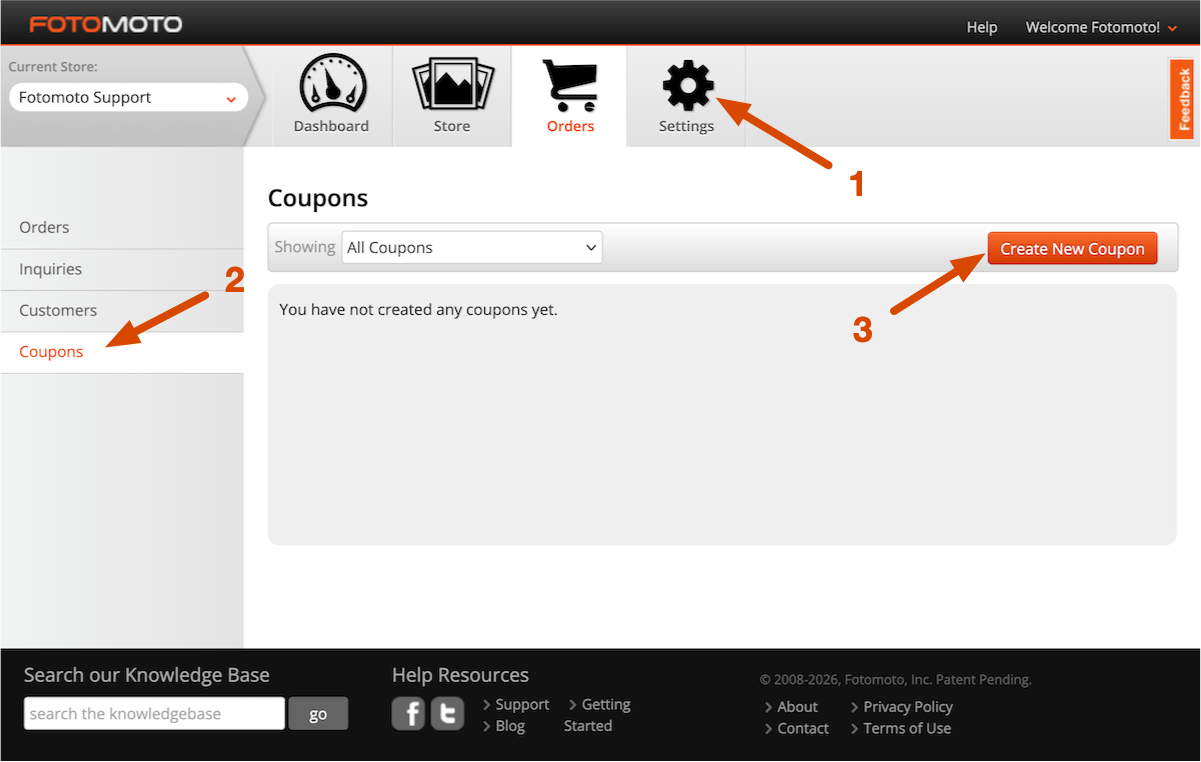
Task: Open the About footer link
Action: pos(797,707)
